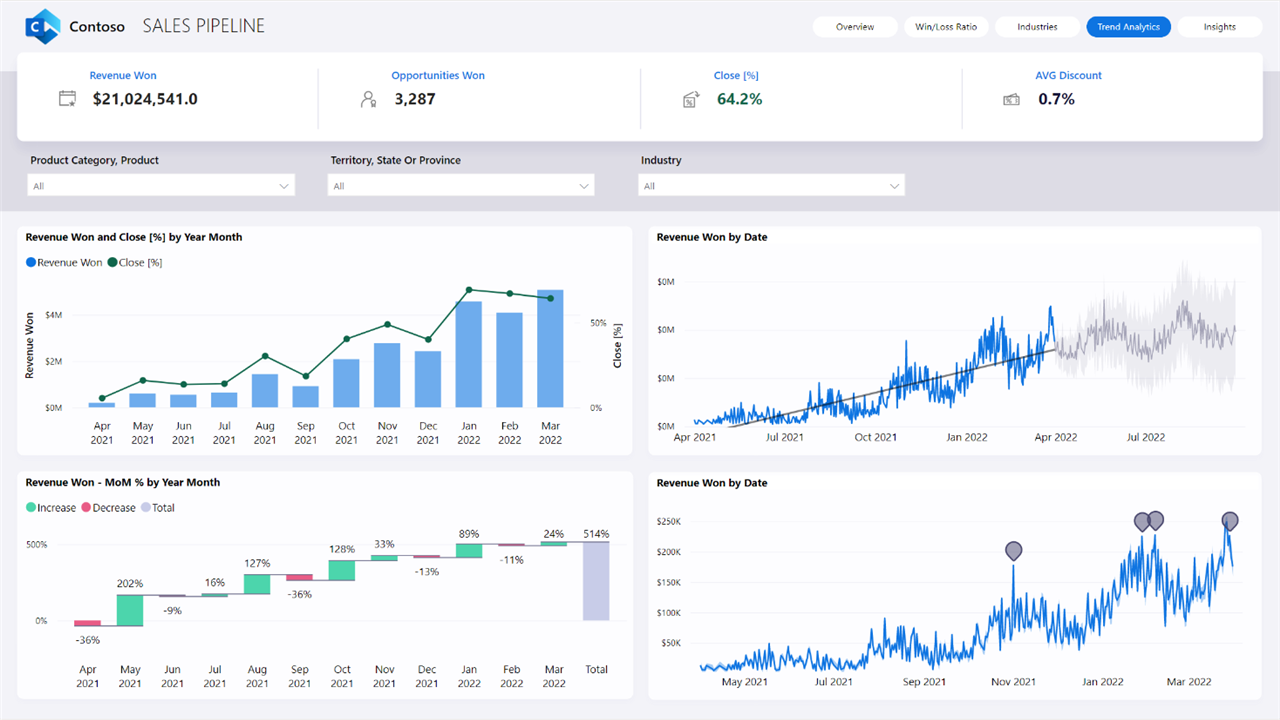This screenshot has width=1280, height=720.
Task: Click the Close percentage value 64.2%
Action: click(740, 99)
